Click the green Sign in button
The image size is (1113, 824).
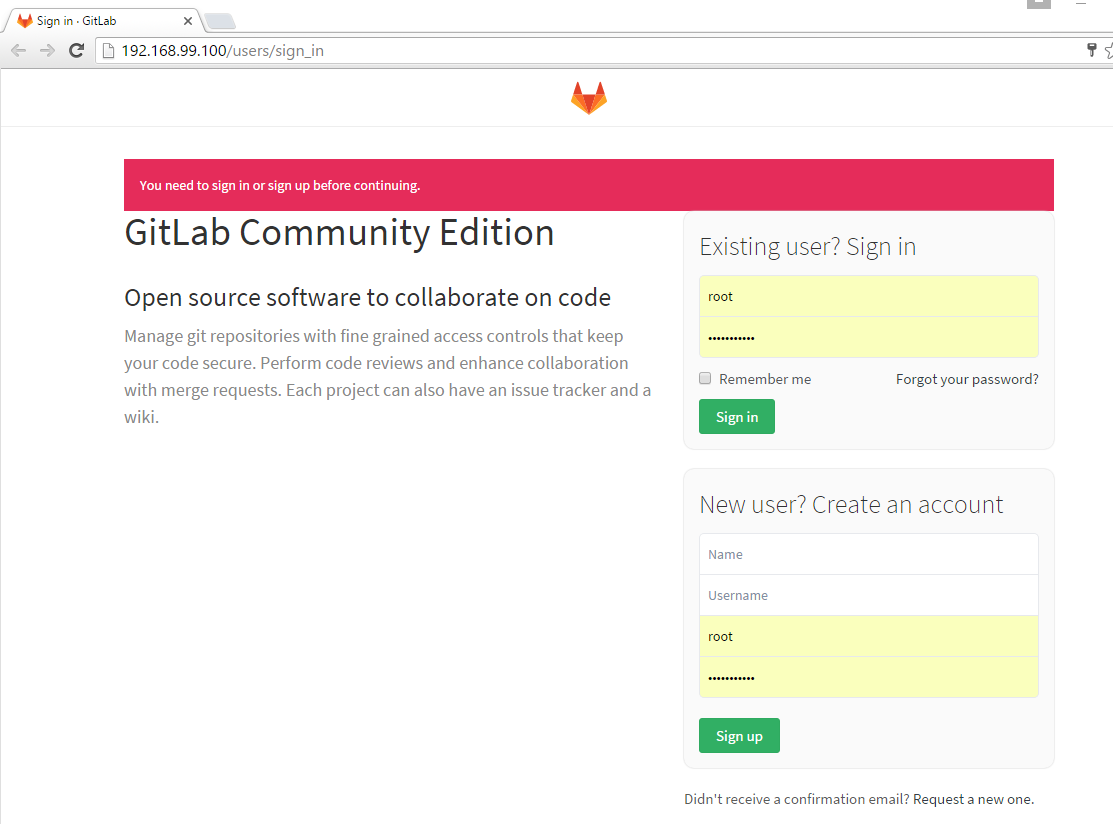[737, 417]
